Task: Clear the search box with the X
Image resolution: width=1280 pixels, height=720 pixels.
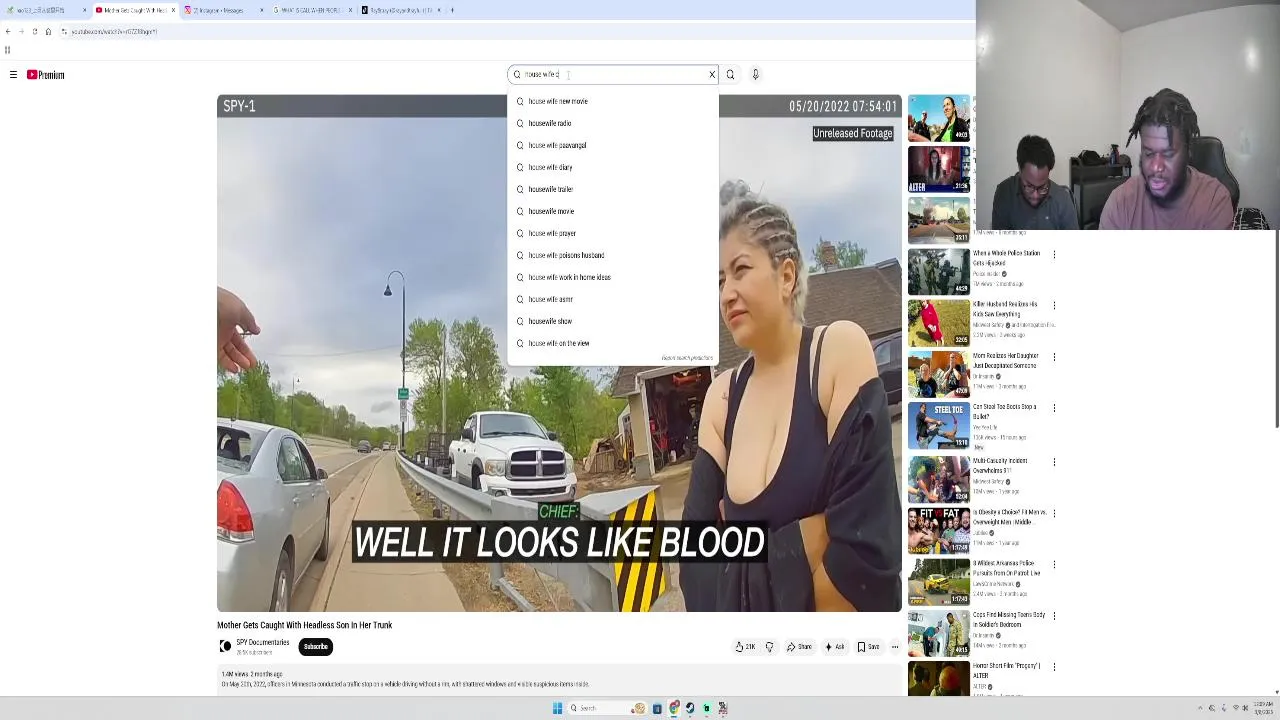Action: click(x=712, y=75)
